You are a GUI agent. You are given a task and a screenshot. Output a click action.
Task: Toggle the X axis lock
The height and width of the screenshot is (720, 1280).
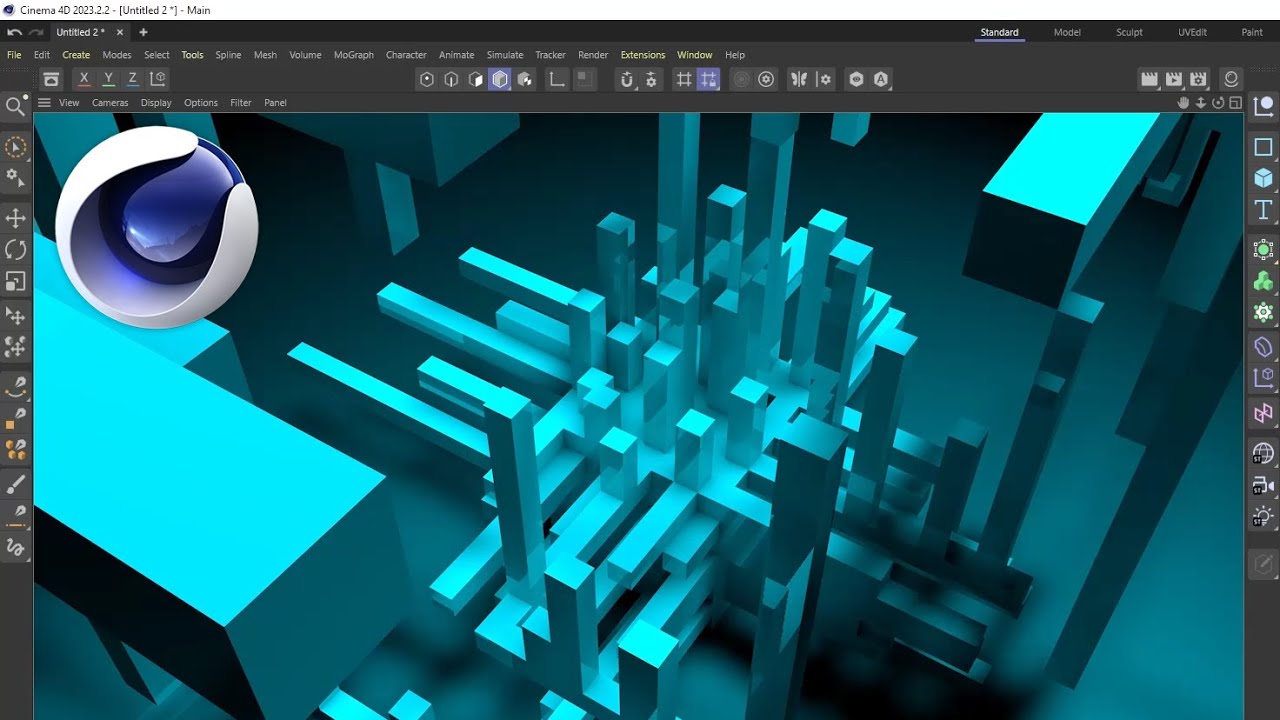pos(84,79)
